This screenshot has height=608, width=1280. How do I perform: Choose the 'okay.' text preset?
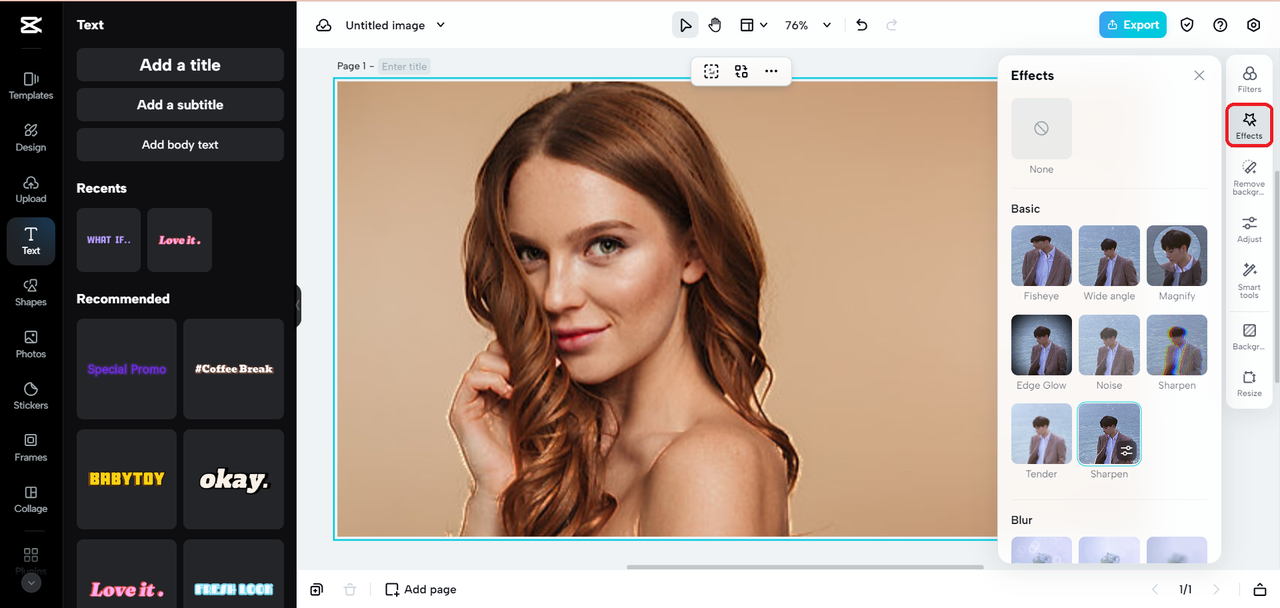234,479
